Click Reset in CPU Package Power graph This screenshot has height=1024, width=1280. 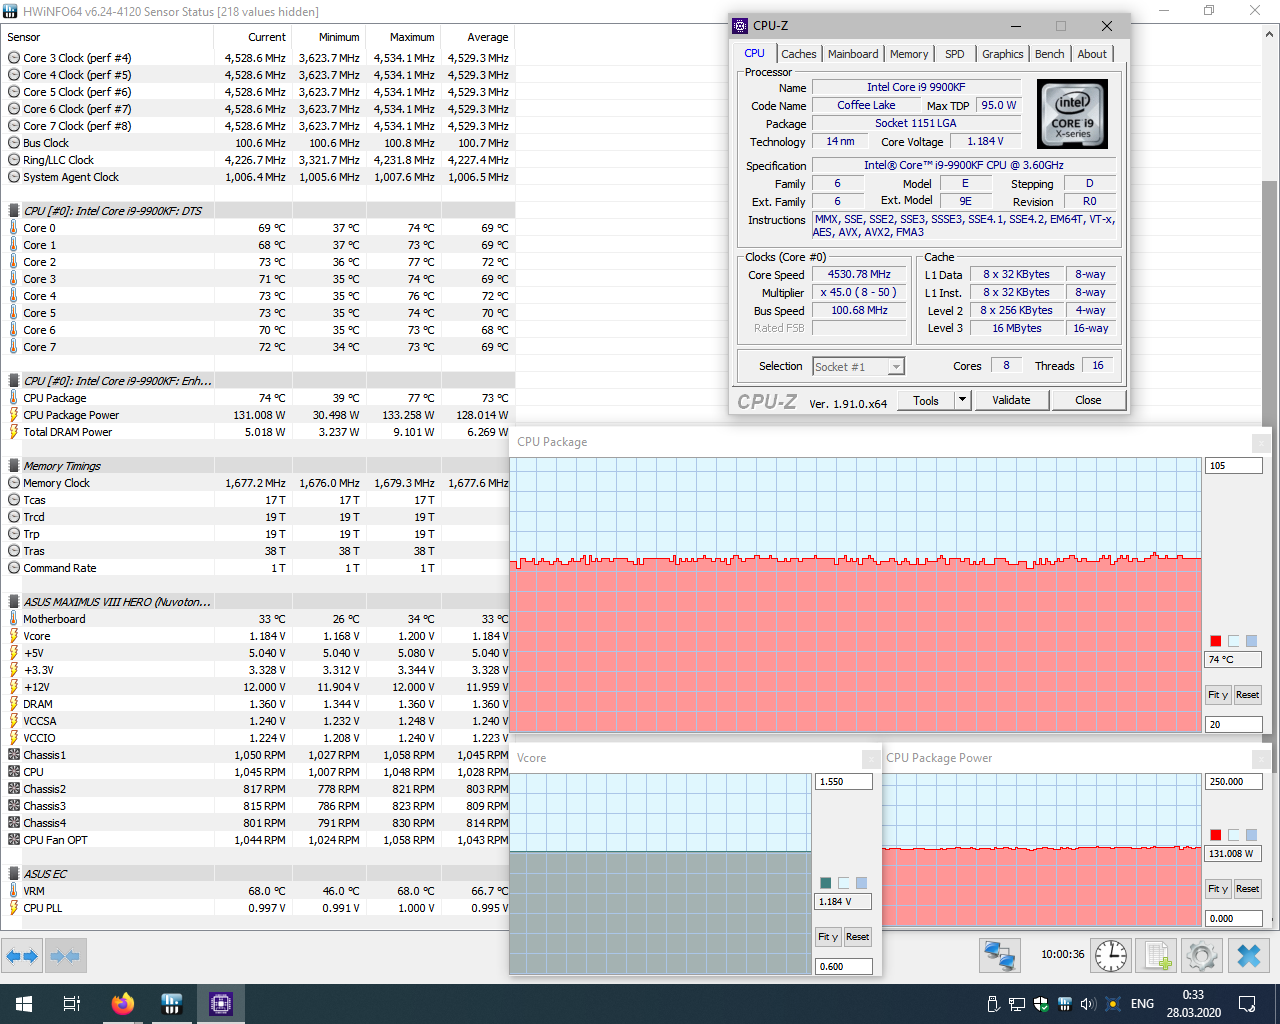[1247, 889]
